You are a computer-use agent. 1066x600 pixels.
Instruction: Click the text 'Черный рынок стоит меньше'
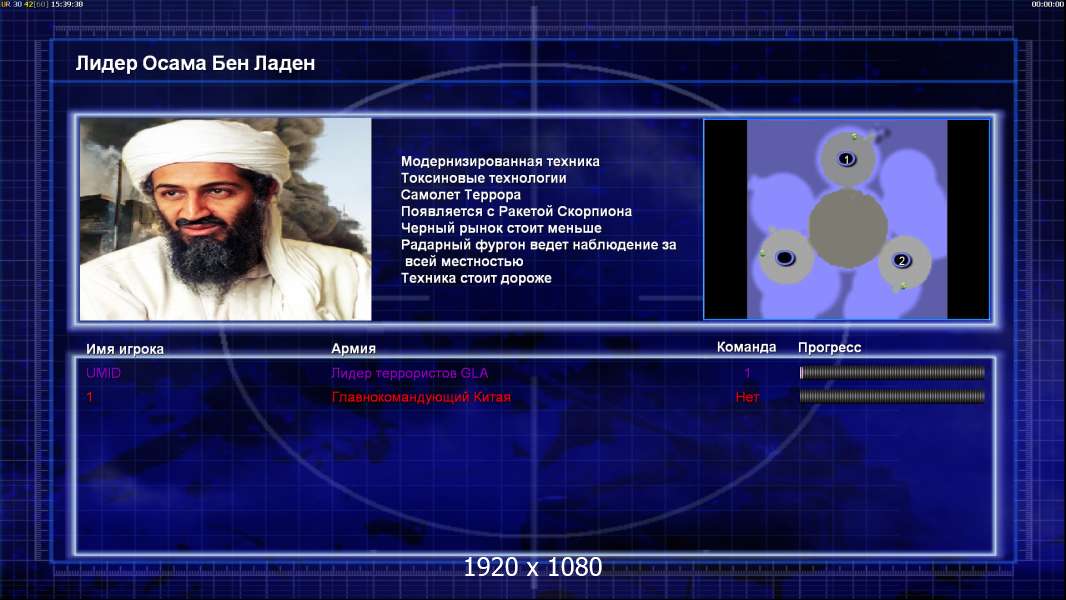(501, 228)
